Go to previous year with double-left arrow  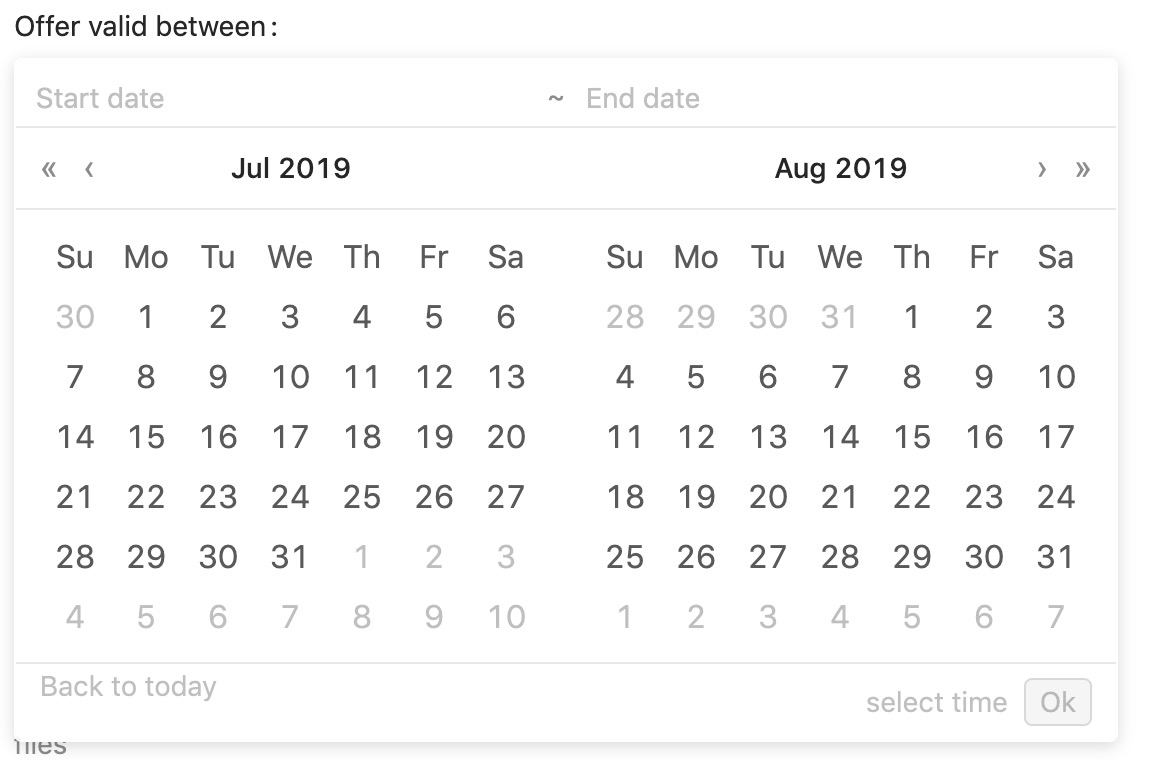(x=49, y=169)
